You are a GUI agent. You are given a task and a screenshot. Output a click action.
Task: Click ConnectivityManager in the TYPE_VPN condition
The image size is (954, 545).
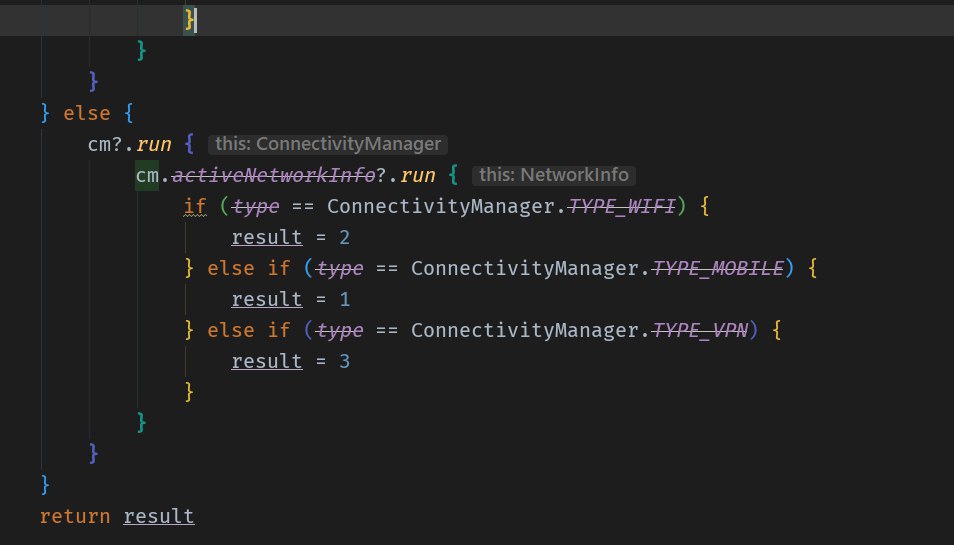[524, 330]
